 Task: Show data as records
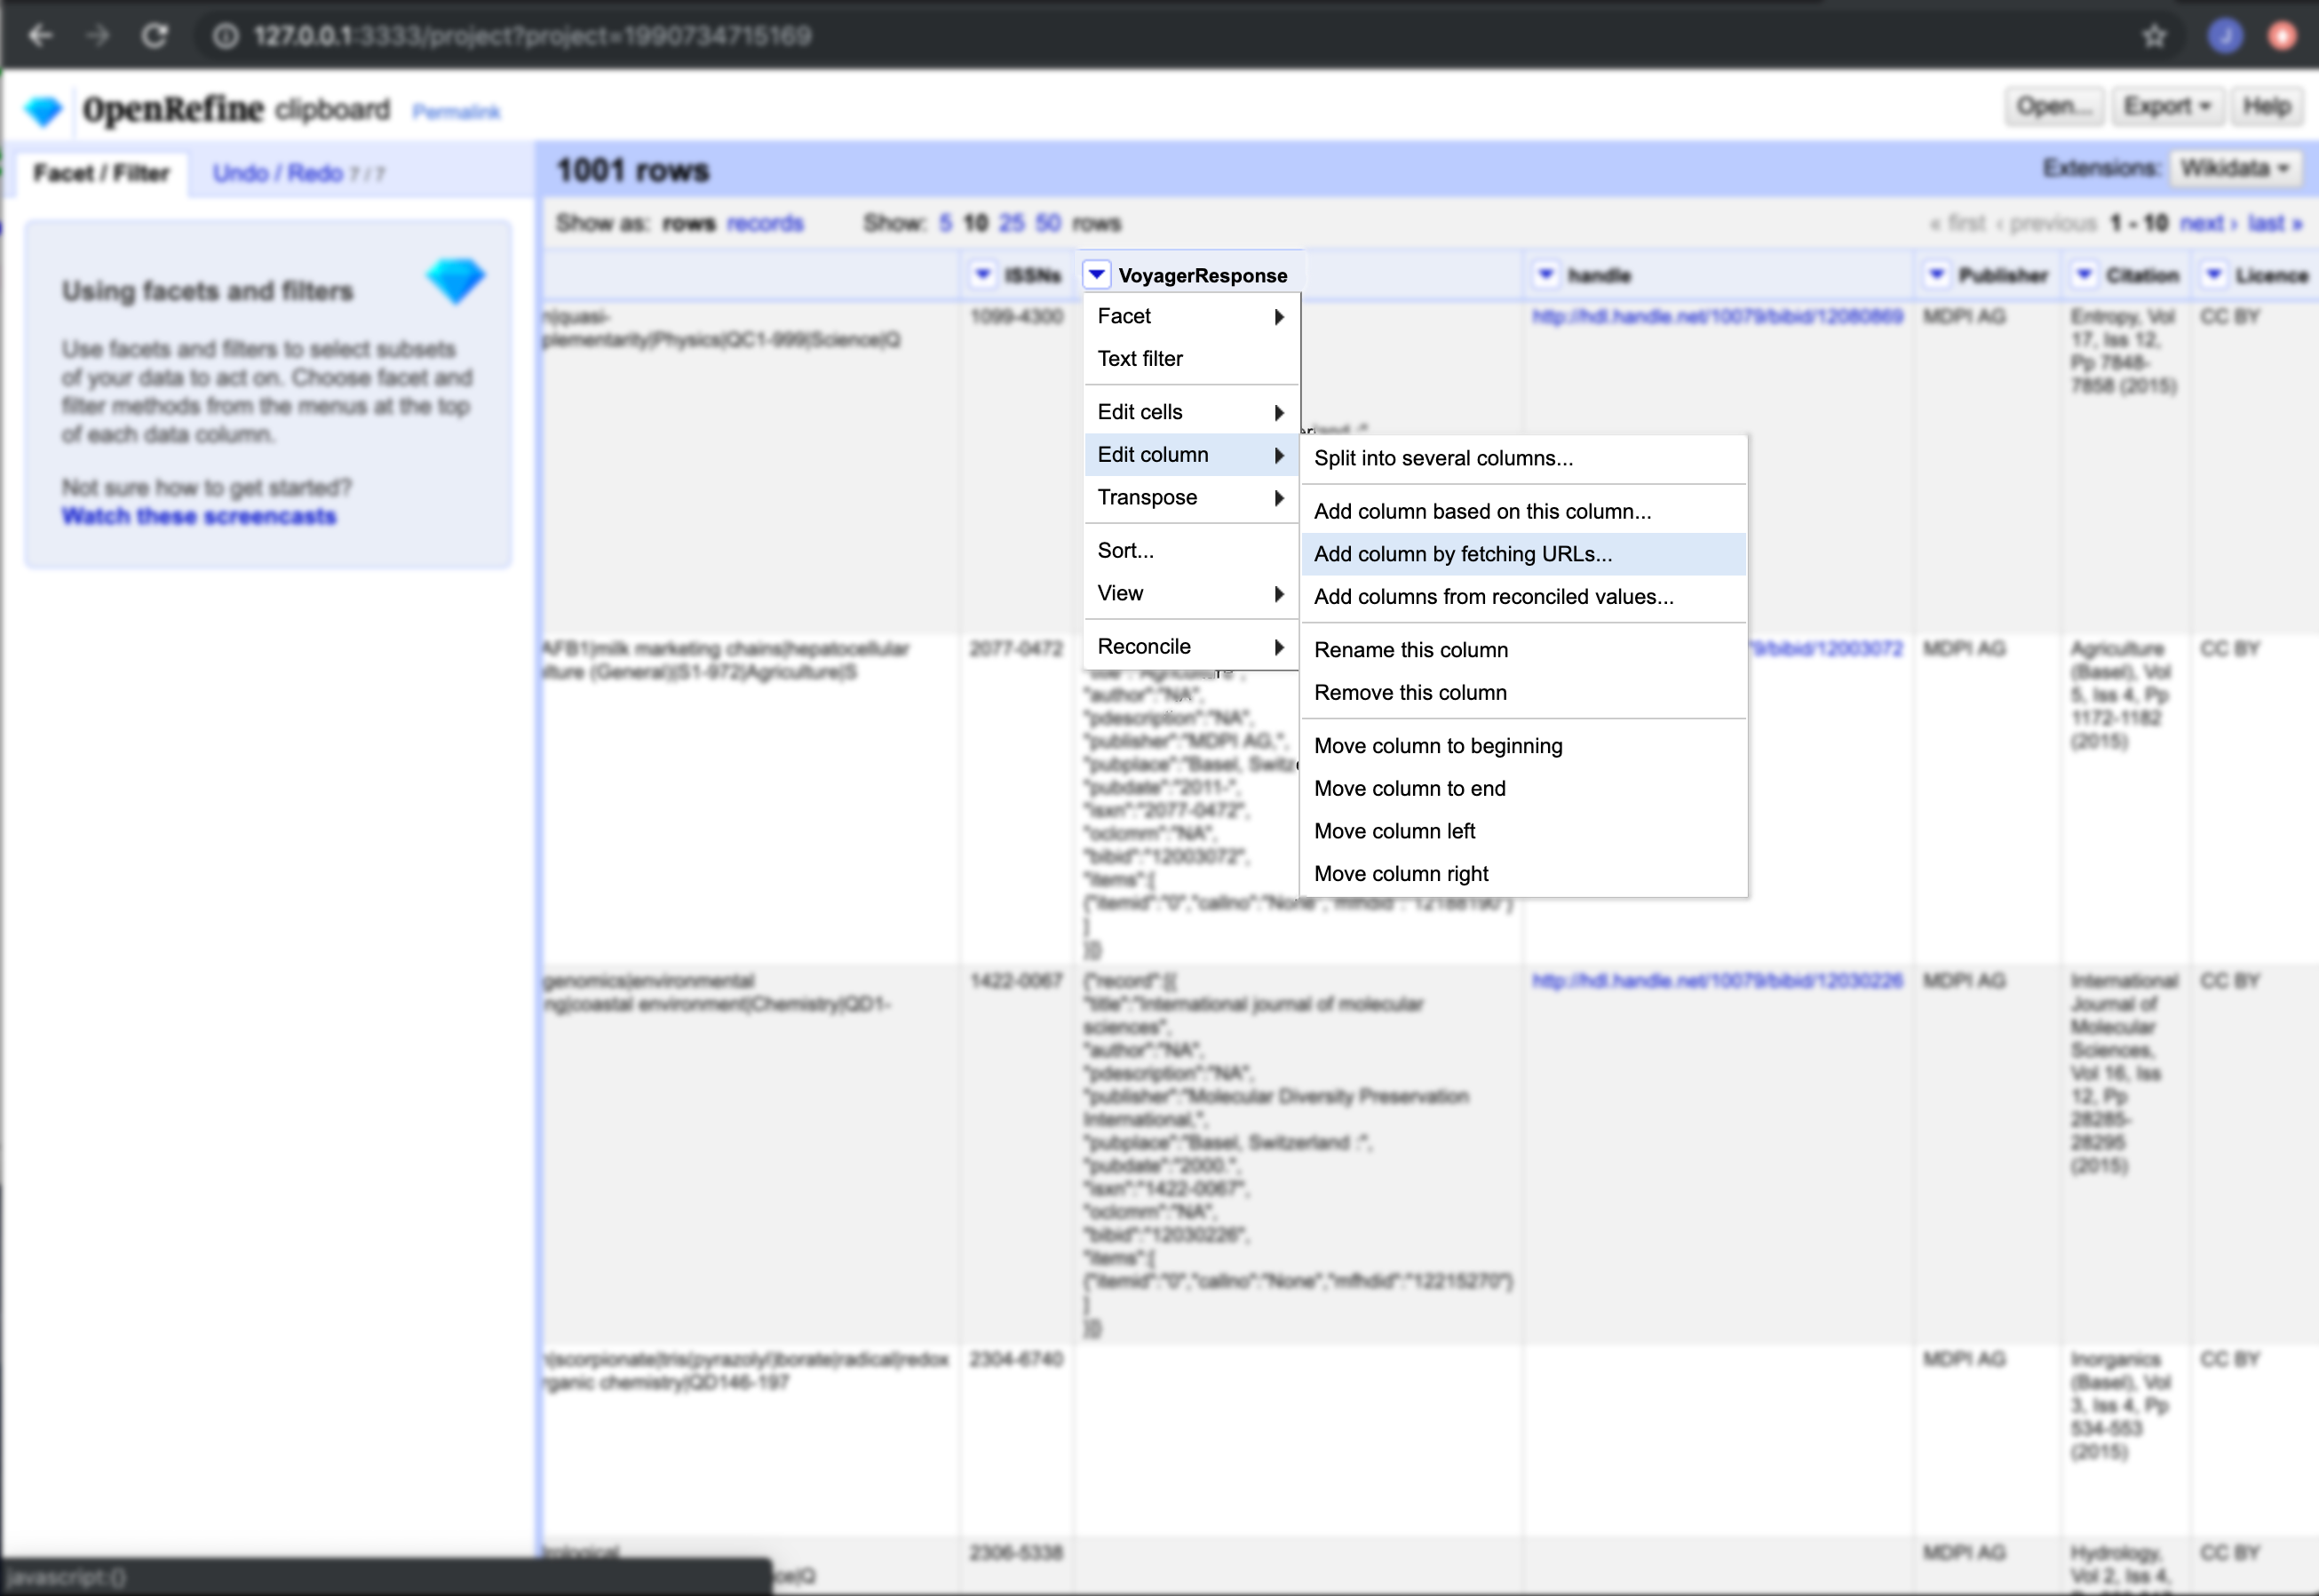point(765,223)
